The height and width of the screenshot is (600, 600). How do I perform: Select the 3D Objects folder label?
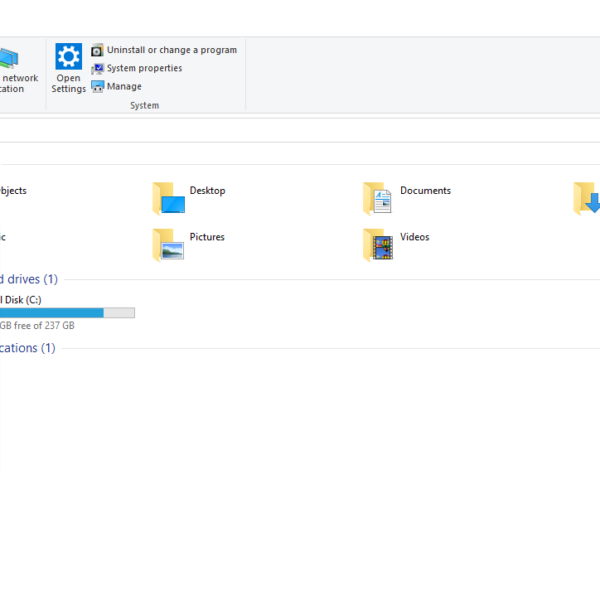click(x=13, y=191)
